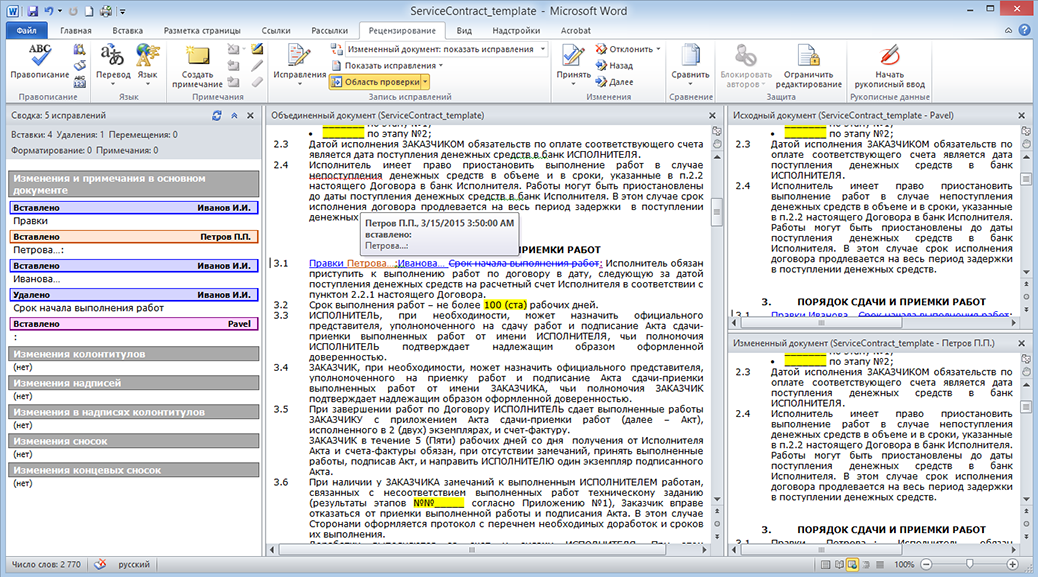This screenshot has height=577, width=1038.
Task: Open the 'Измененный документ: показать исправления' dropdown
Action: coord(438,49)
